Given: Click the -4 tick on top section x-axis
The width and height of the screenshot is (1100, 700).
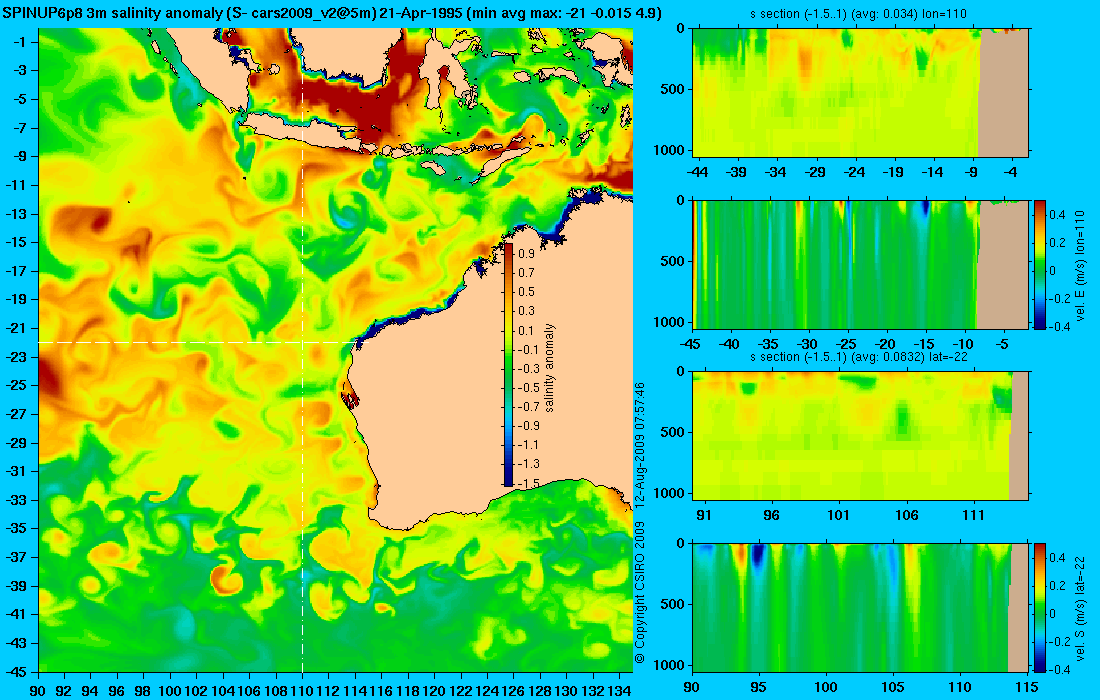Looking at the screenshot, I should pos(1010,172).
